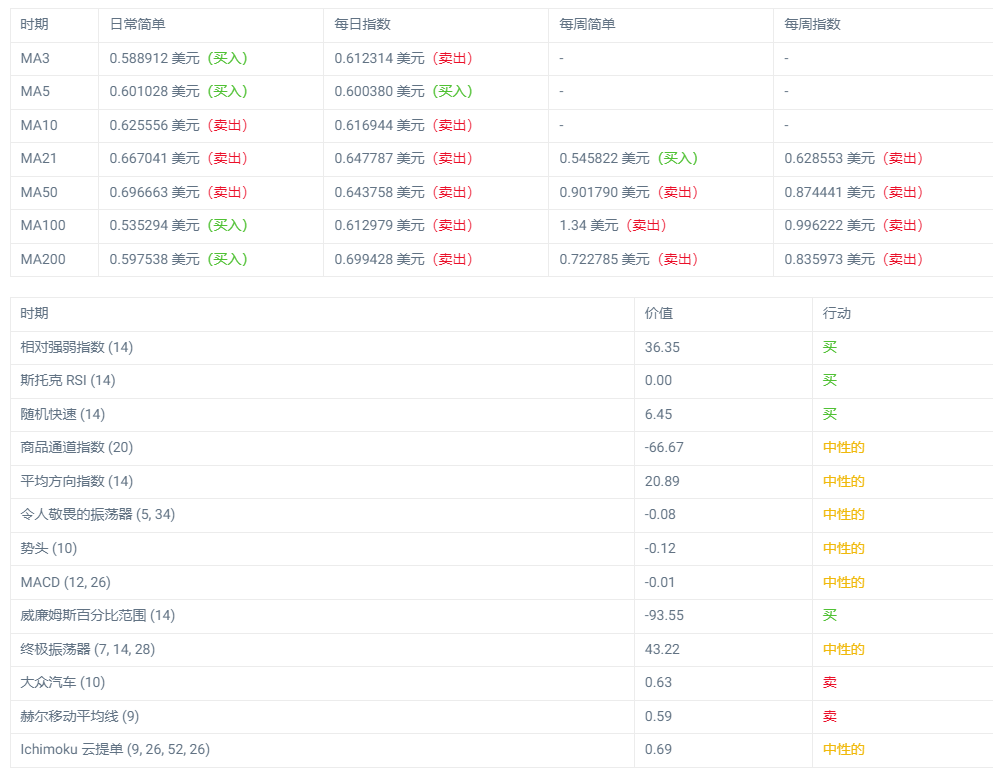This screenshot has height=783, width=993.
Task: Click MA50 weekly simple value 0.901790 美元
Action: pos(604,192)
